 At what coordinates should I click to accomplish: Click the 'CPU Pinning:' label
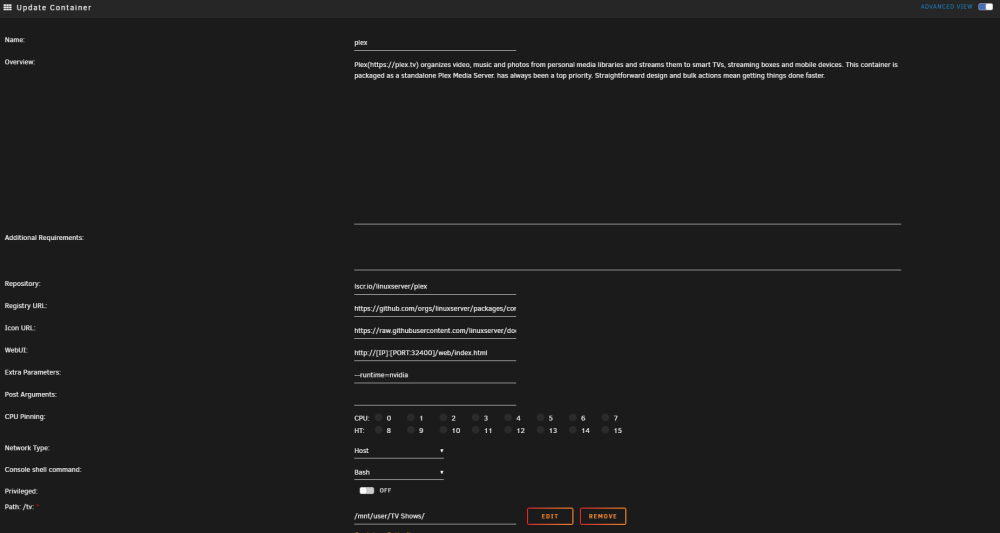[x=25, y=416]
